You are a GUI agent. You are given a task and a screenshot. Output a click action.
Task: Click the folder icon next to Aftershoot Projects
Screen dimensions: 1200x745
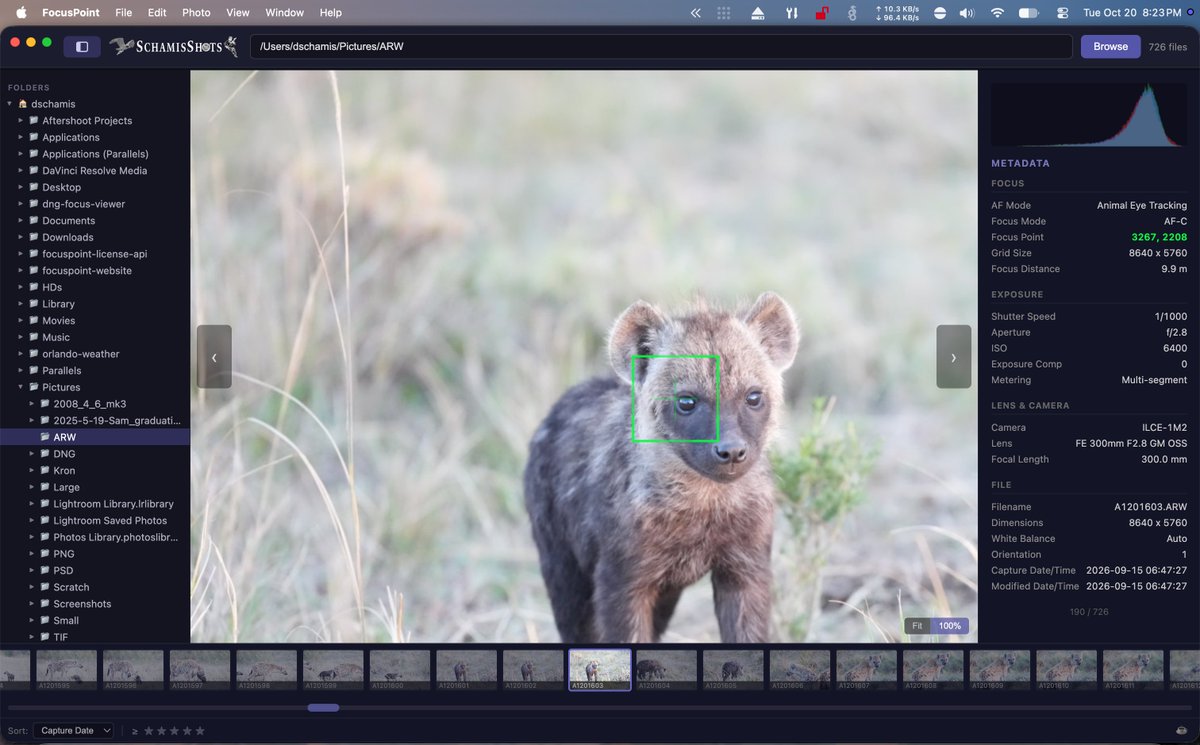click(33, 121)
